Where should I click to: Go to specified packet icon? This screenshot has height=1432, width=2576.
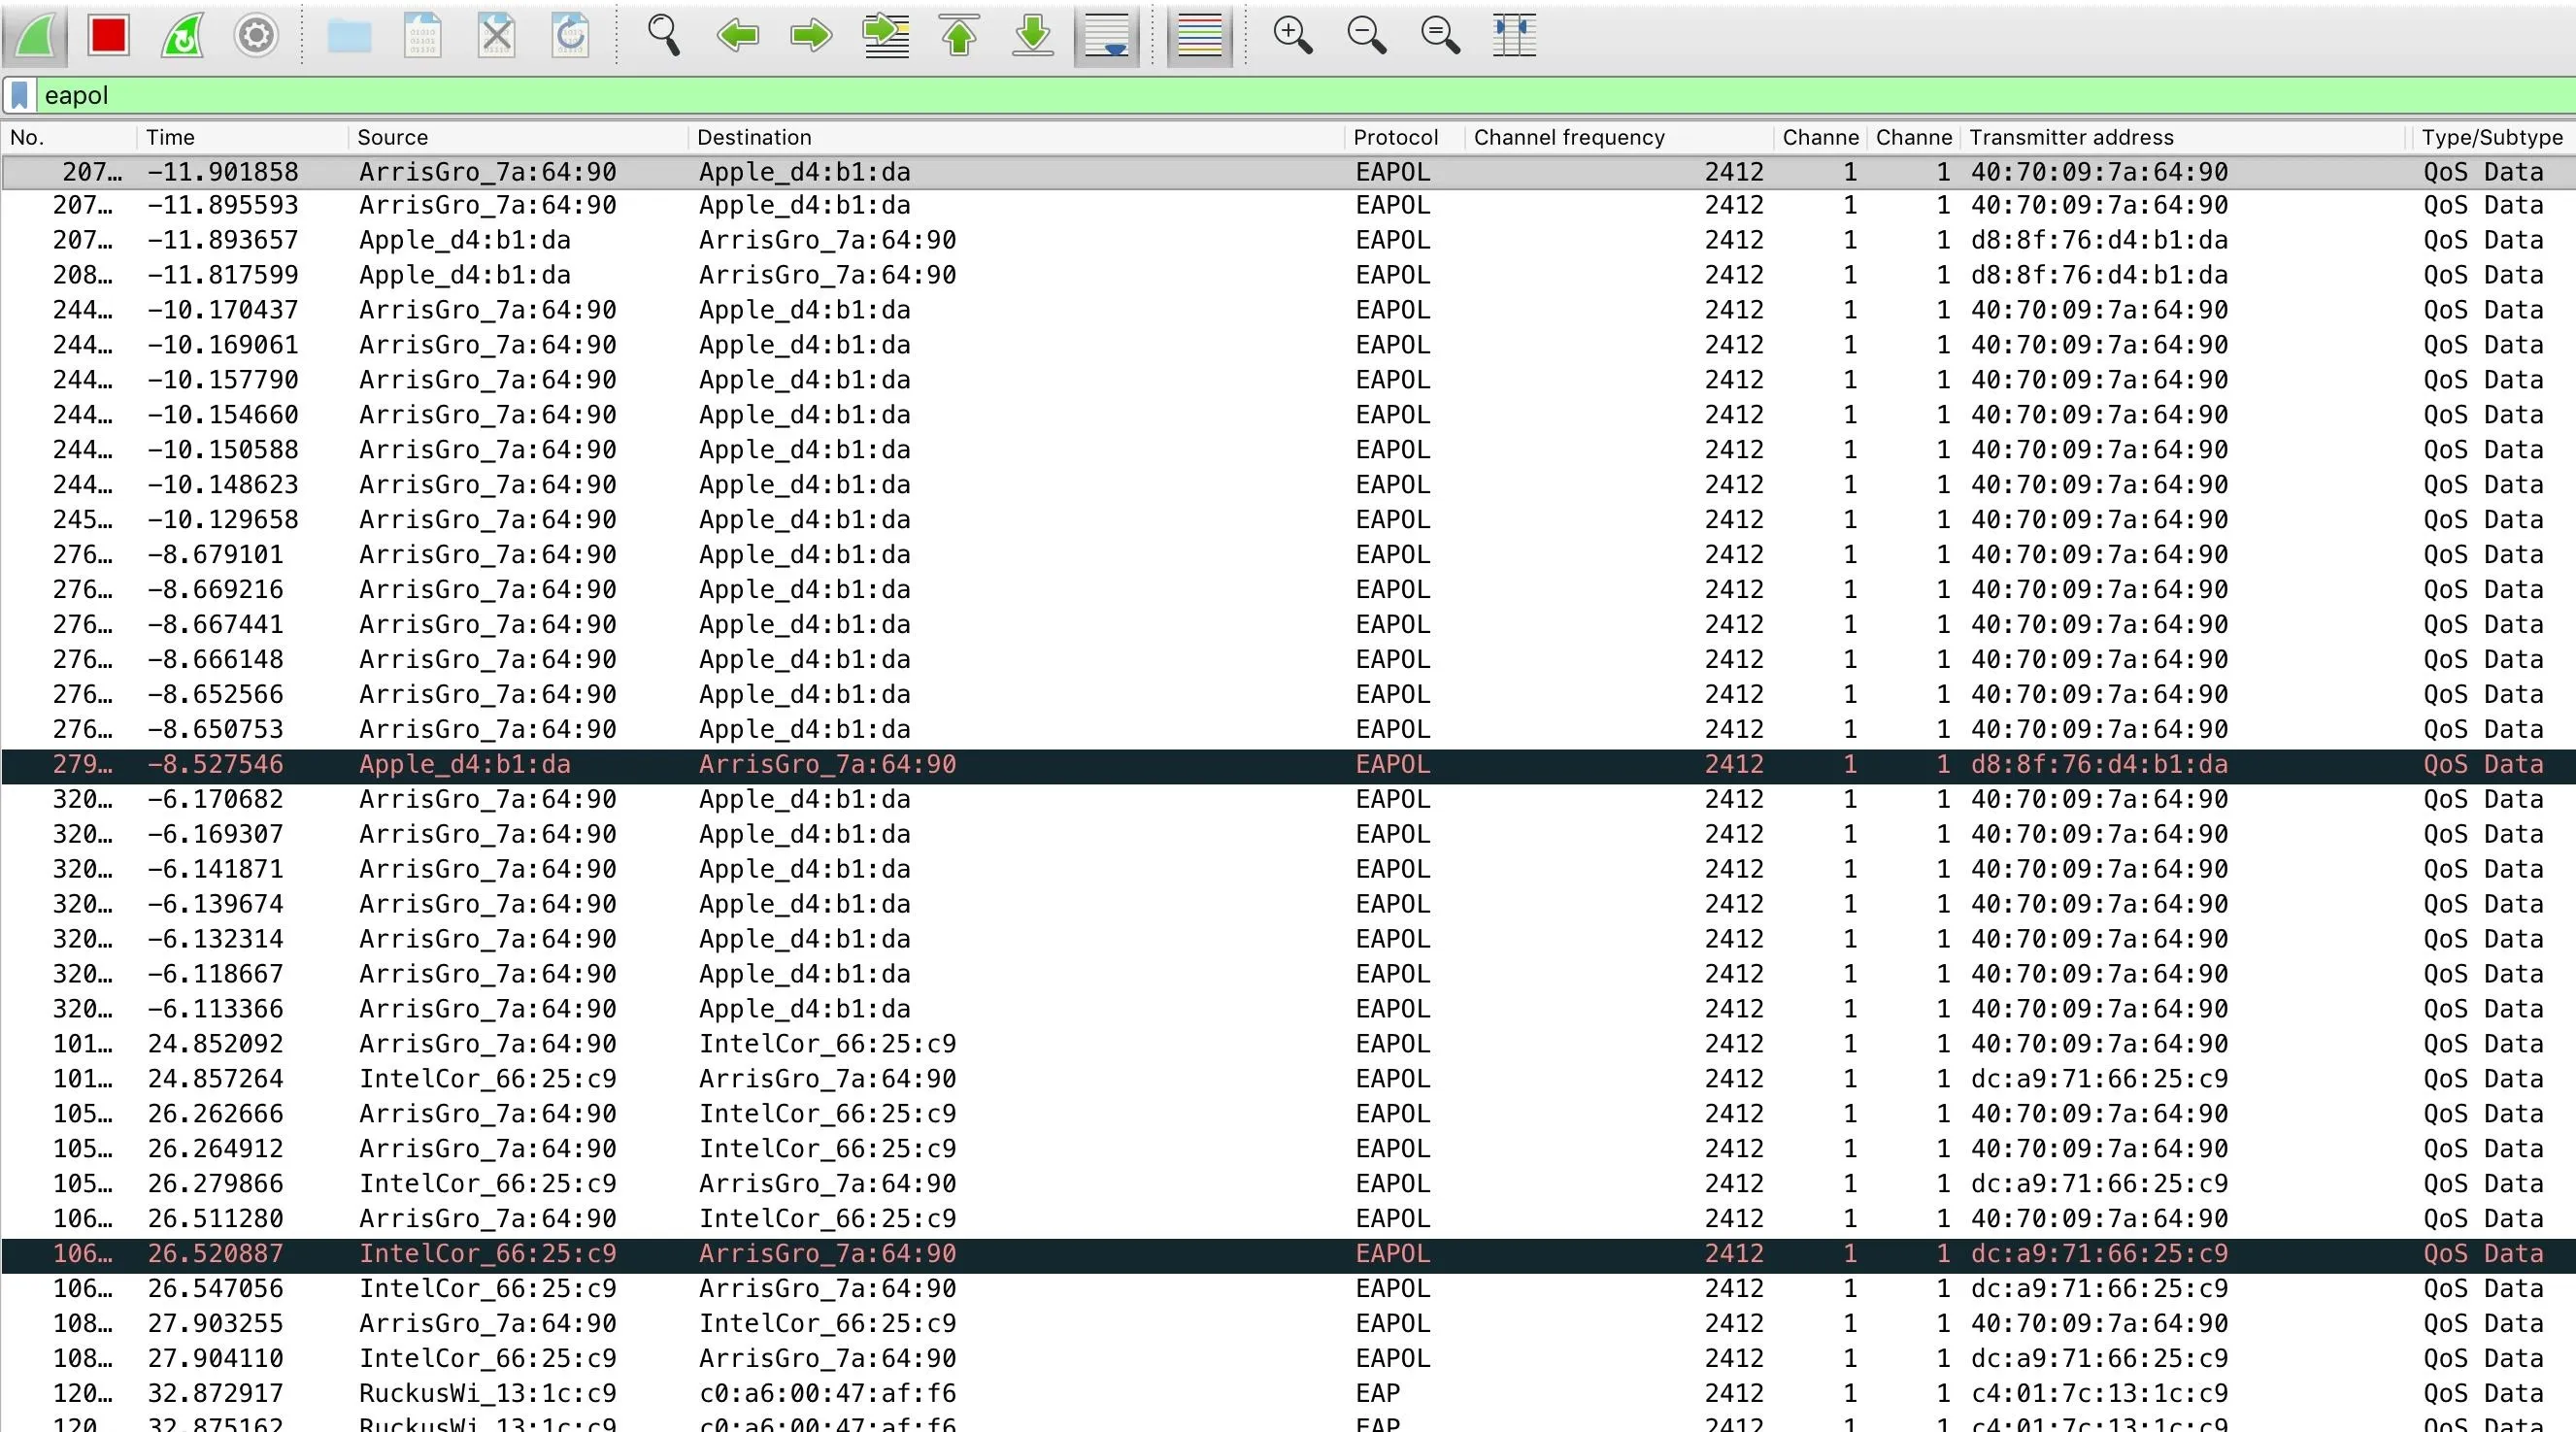pyautogui.click(x=886, y=36)
